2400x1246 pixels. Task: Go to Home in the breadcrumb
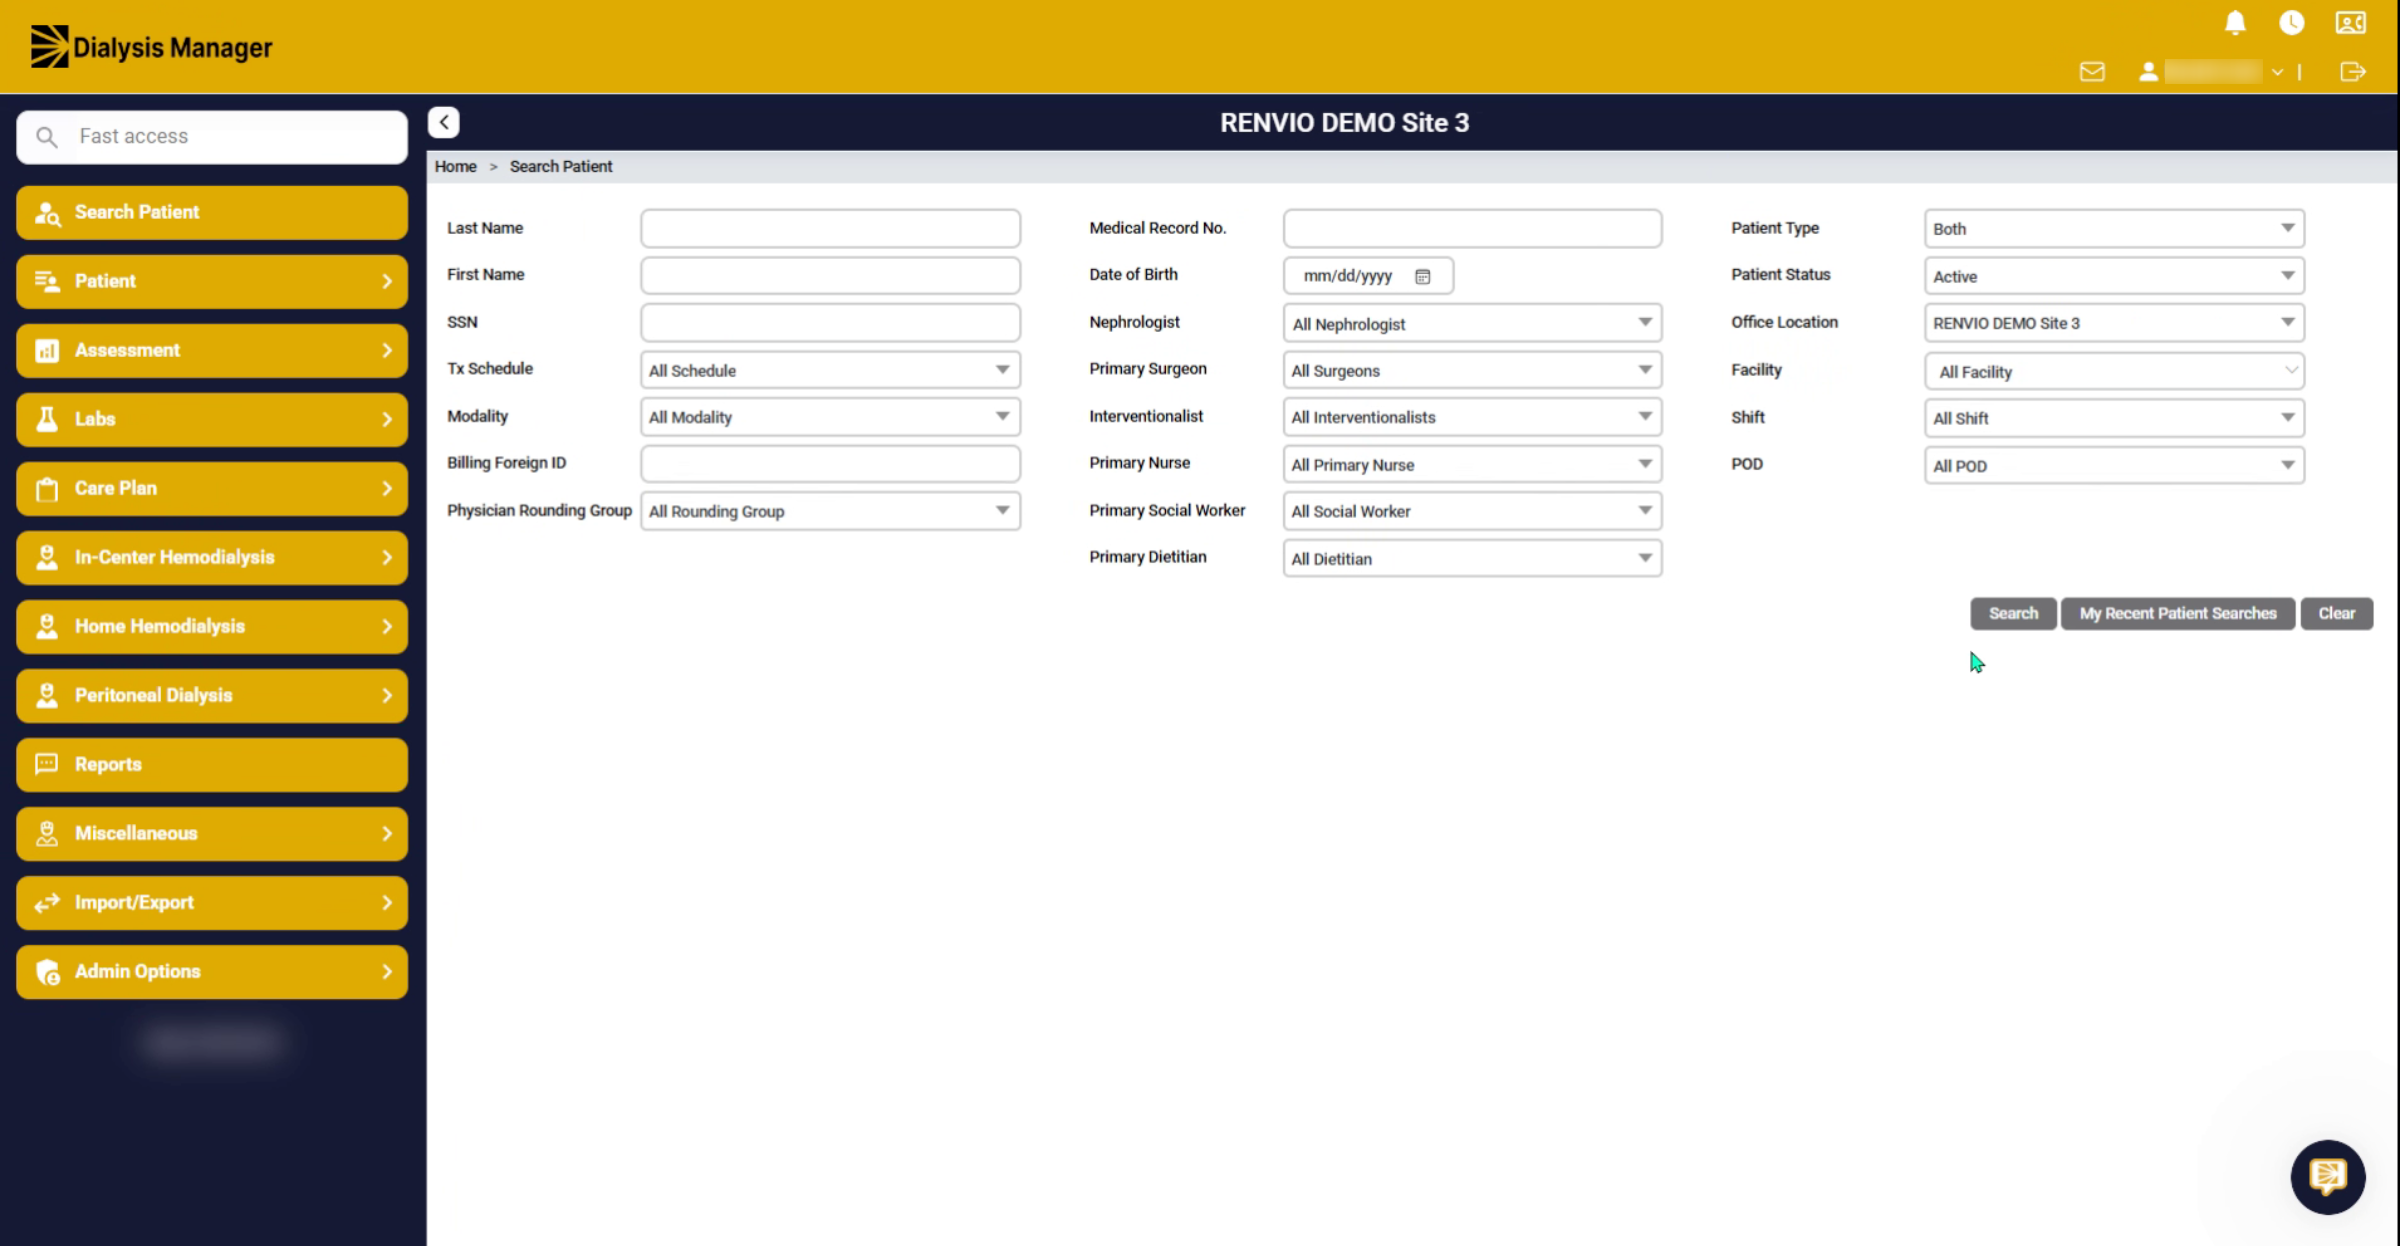point(456,166)
